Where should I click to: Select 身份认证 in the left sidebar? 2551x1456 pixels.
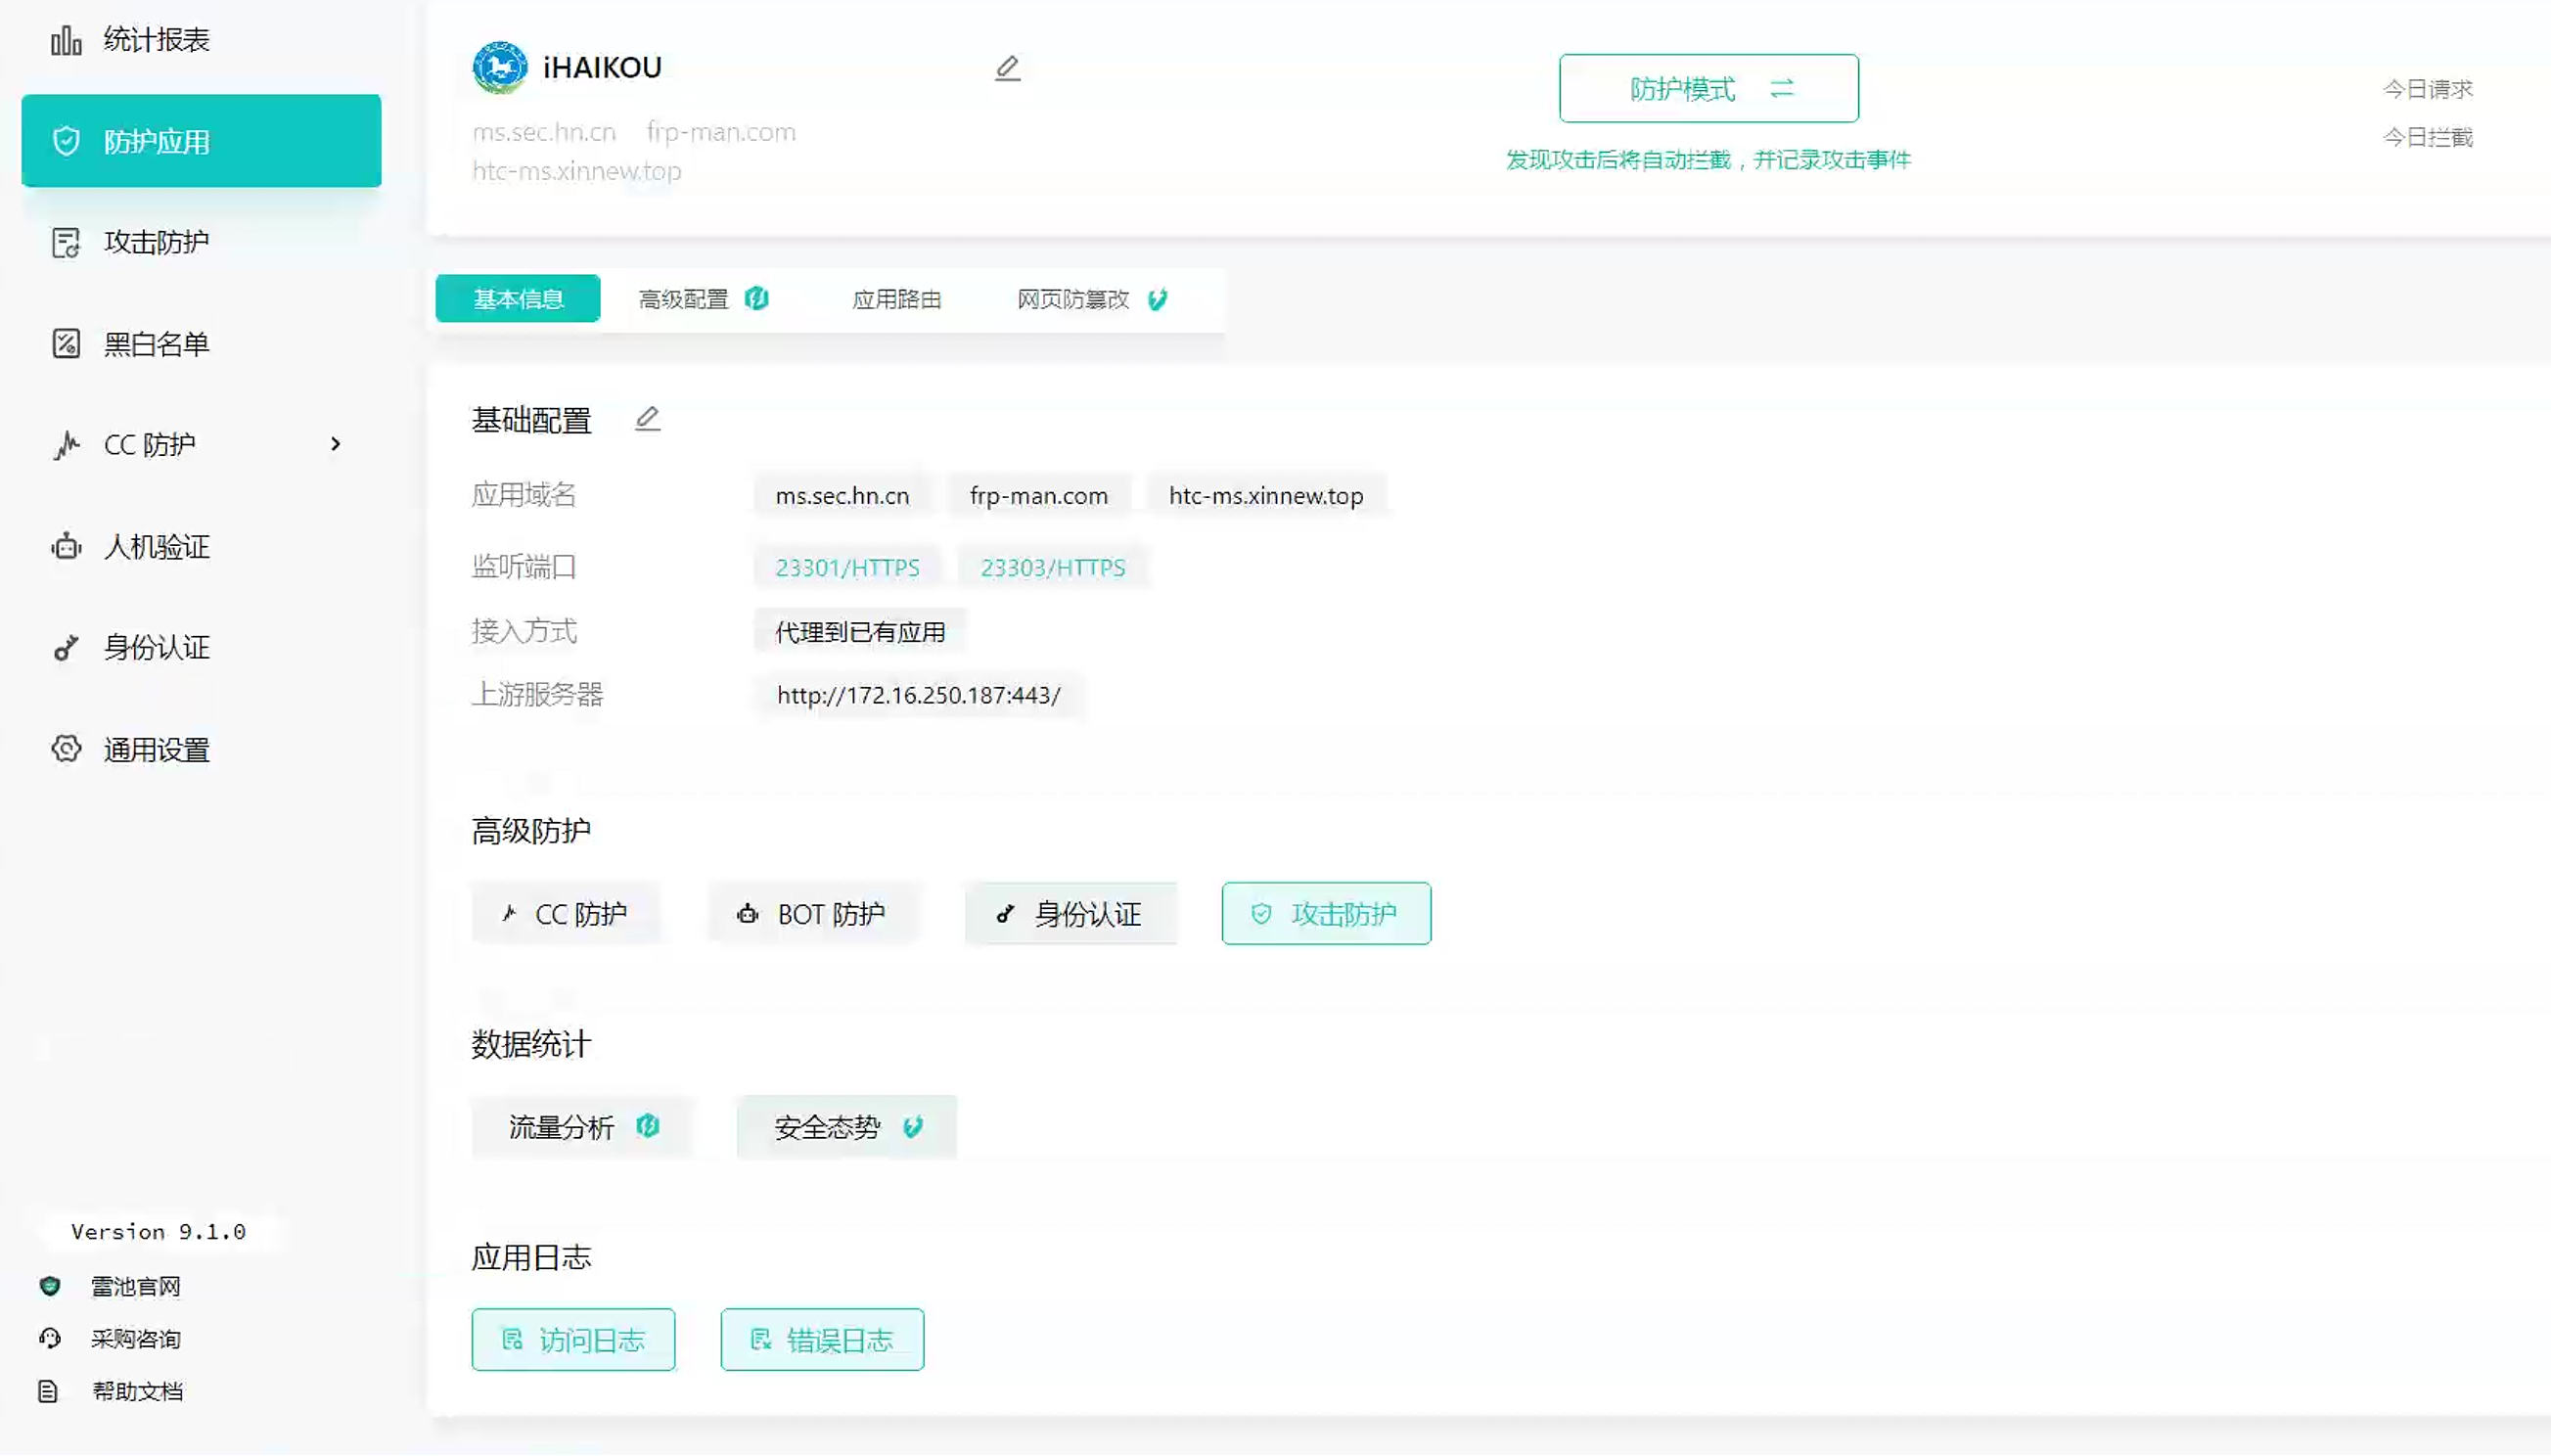click(156, 647)
